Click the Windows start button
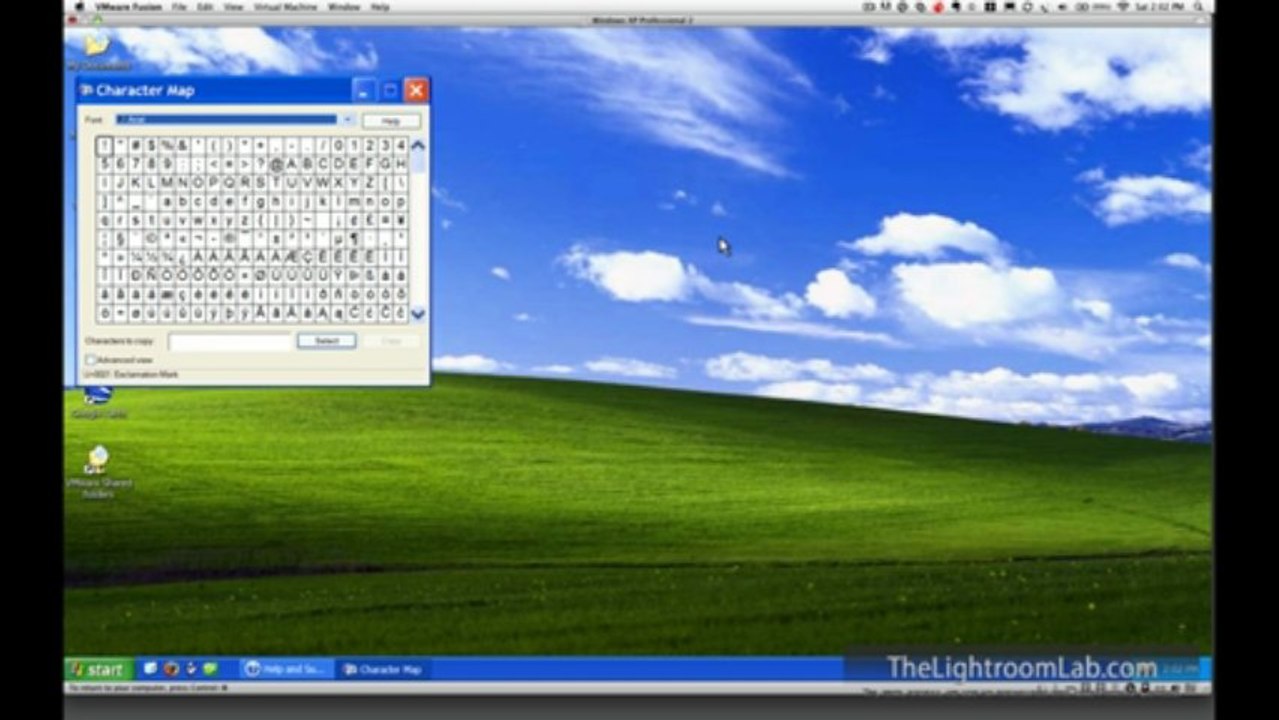1279x720 pixels. click(x=98, y=669)
